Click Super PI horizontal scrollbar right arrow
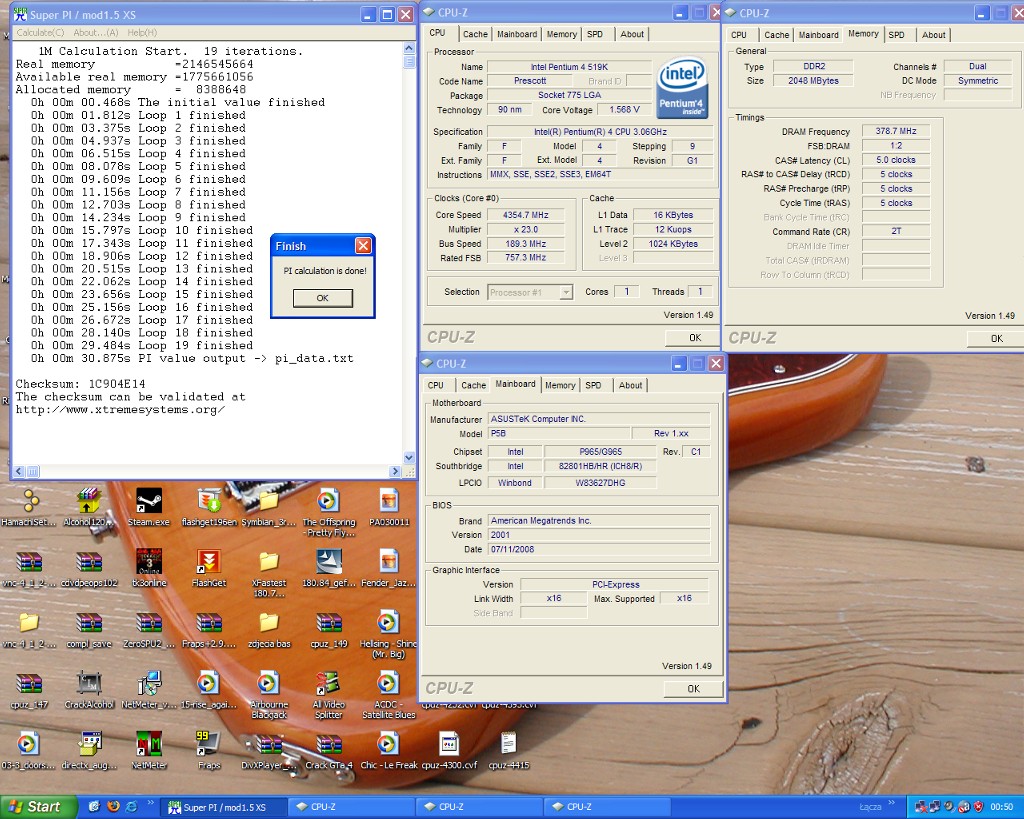Screen dimensions: 1024x819 [394, 471]
